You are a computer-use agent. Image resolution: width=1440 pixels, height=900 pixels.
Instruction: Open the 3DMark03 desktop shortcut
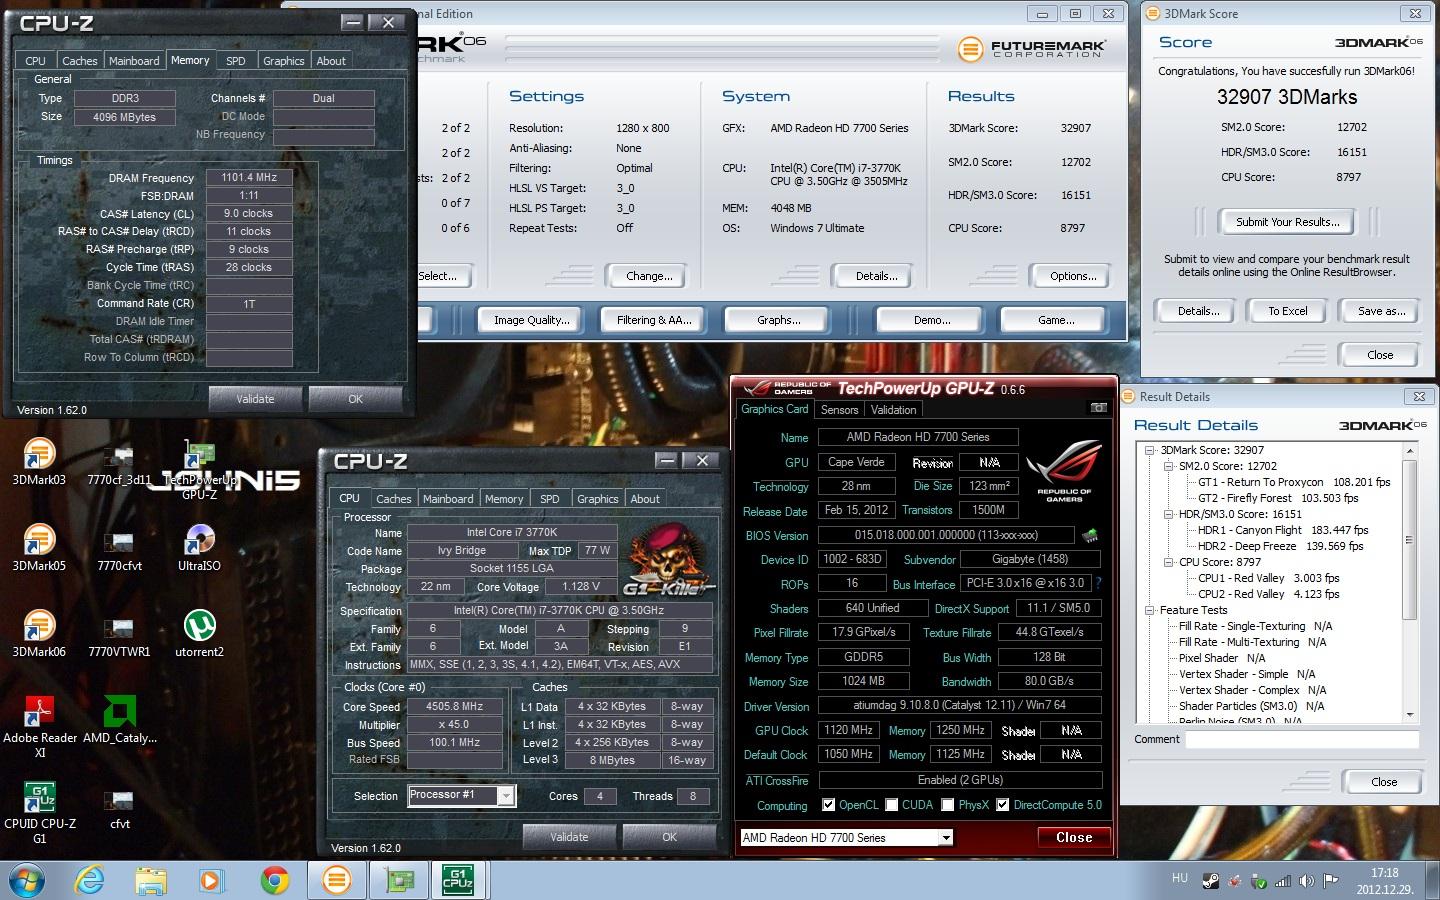39,461
